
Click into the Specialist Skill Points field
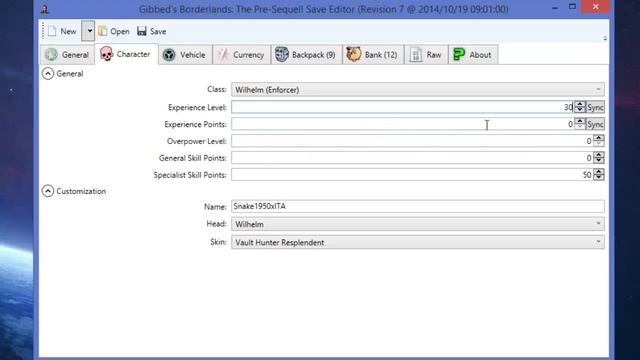click(412, 175)
